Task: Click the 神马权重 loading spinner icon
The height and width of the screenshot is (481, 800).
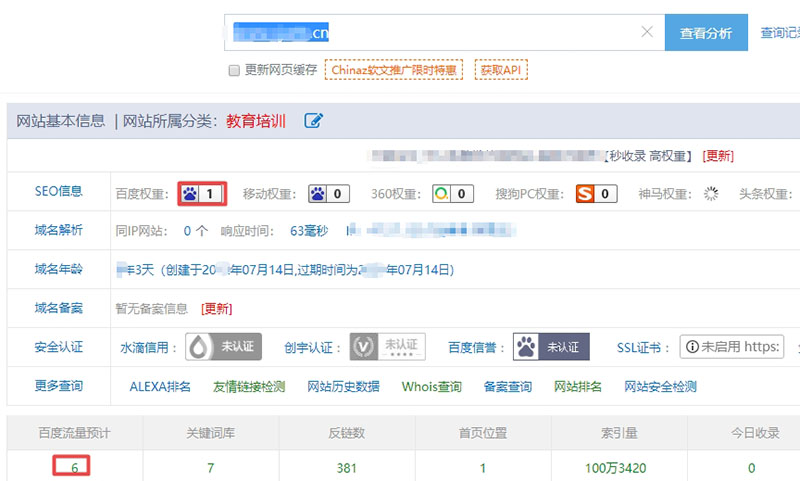Action: (711, 194)
